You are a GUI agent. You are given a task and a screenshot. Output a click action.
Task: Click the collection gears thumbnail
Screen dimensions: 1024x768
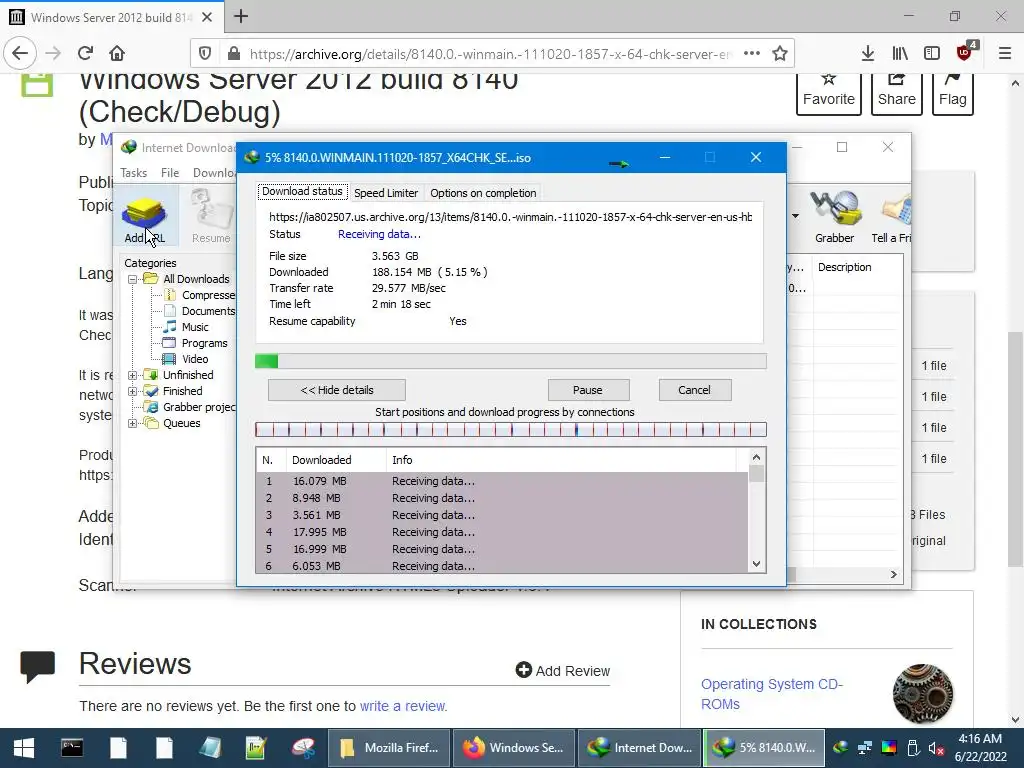pos(922,694)
